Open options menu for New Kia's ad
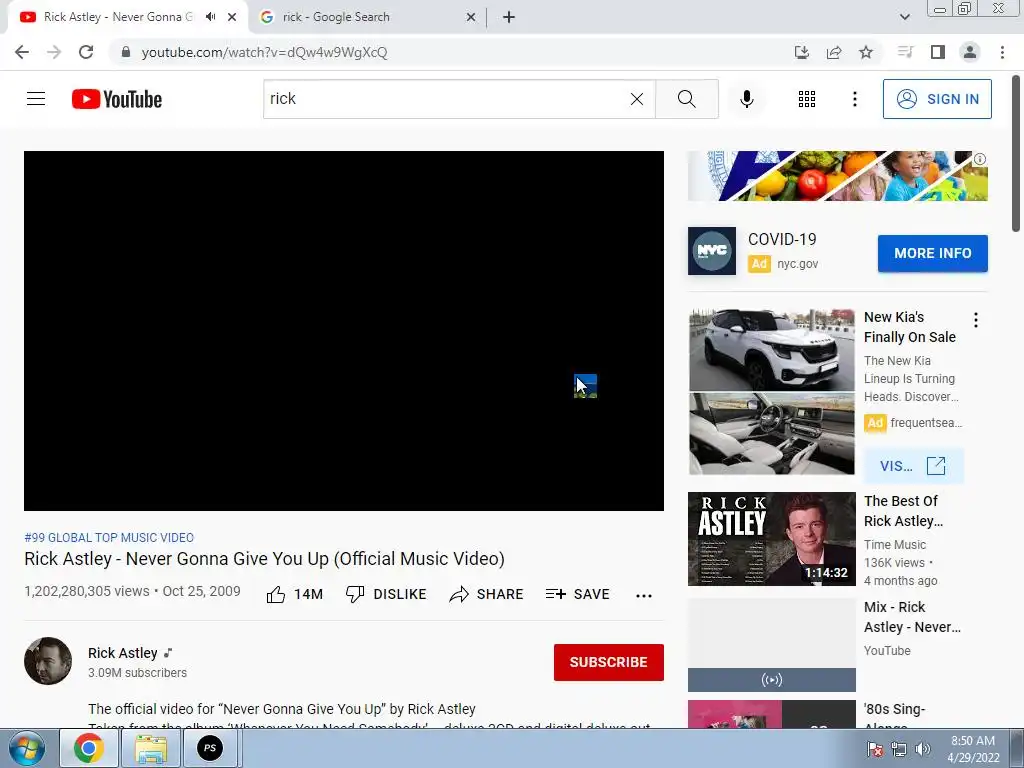Screen dimensions: 1024x768 [976, 320]
